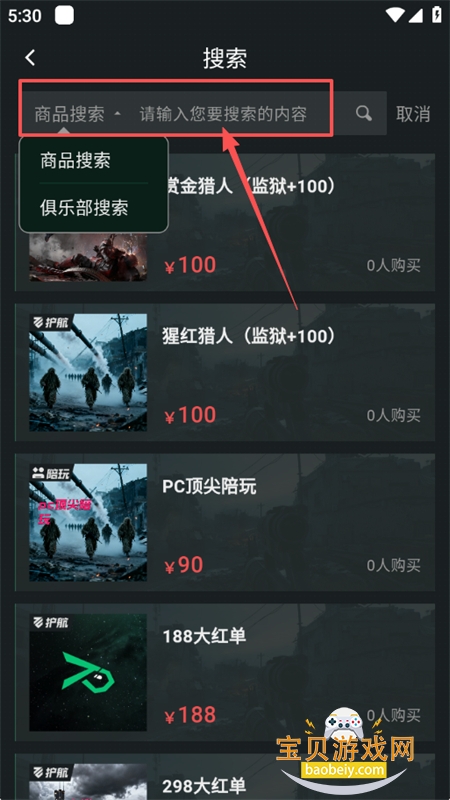Viewport: 450px width, 800px height.
Task: Tap the 护航 badge on 猩红猎人 thumbnail
Action: (50, 322)
